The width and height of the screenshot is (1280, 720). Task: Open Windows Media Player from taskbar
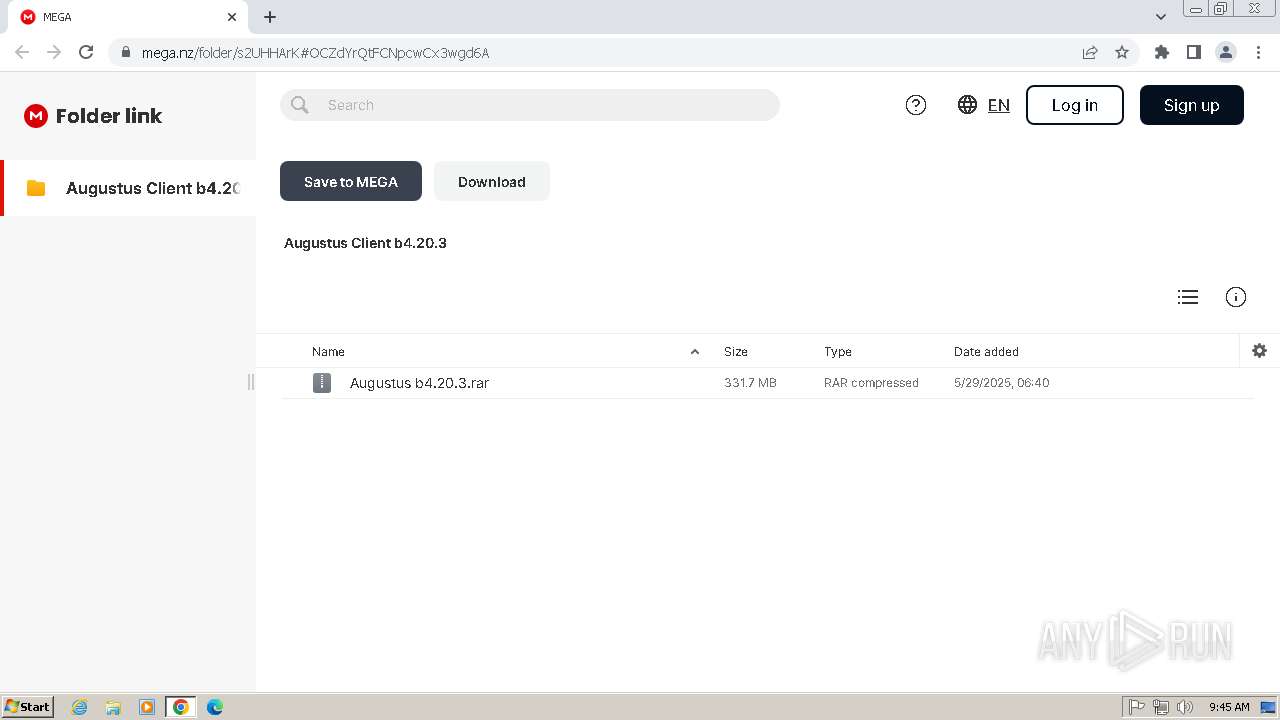[147, 707]
